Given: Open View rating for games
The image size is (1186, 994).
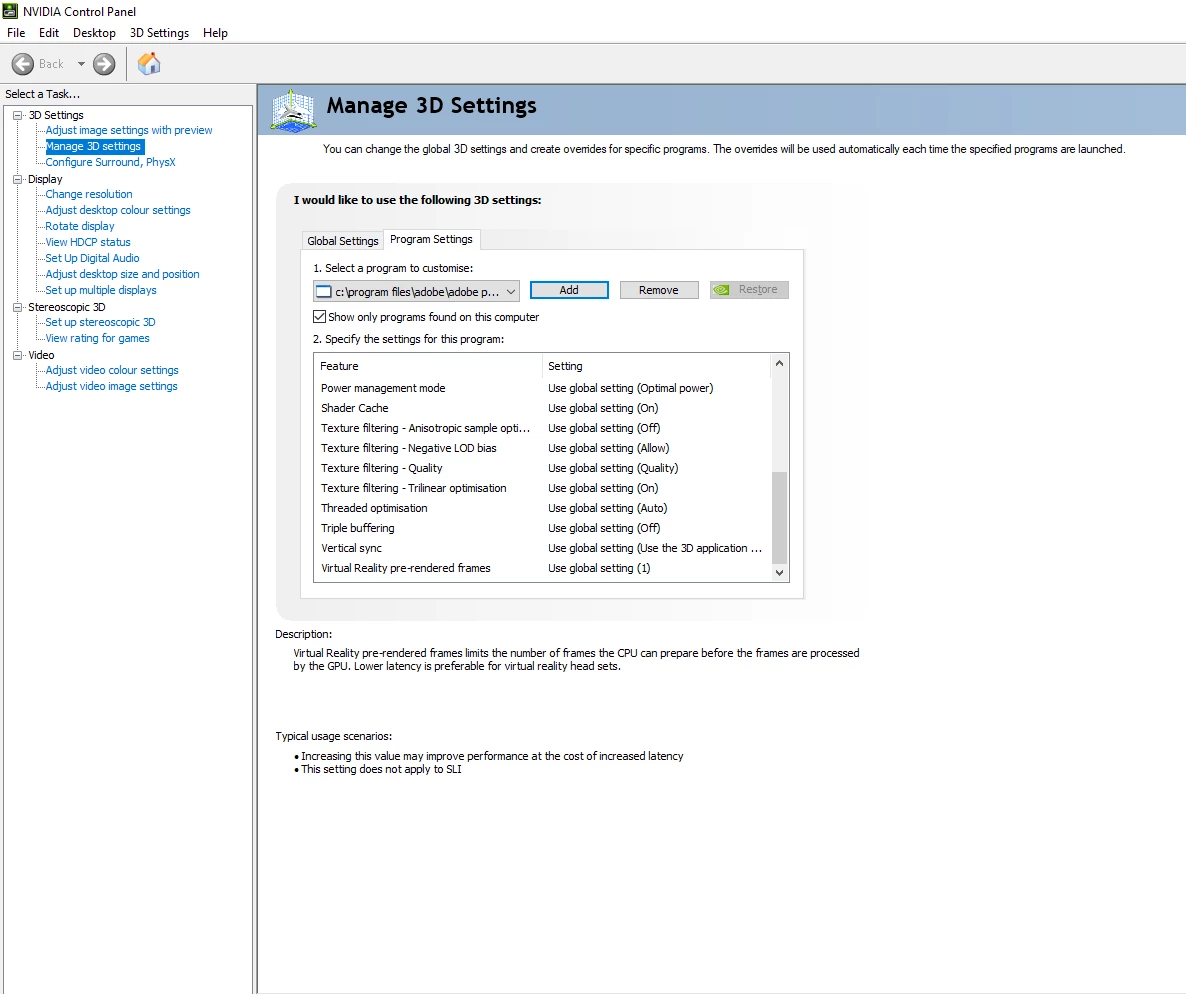Looking at the screenshot, I should (x=98, y=338).
